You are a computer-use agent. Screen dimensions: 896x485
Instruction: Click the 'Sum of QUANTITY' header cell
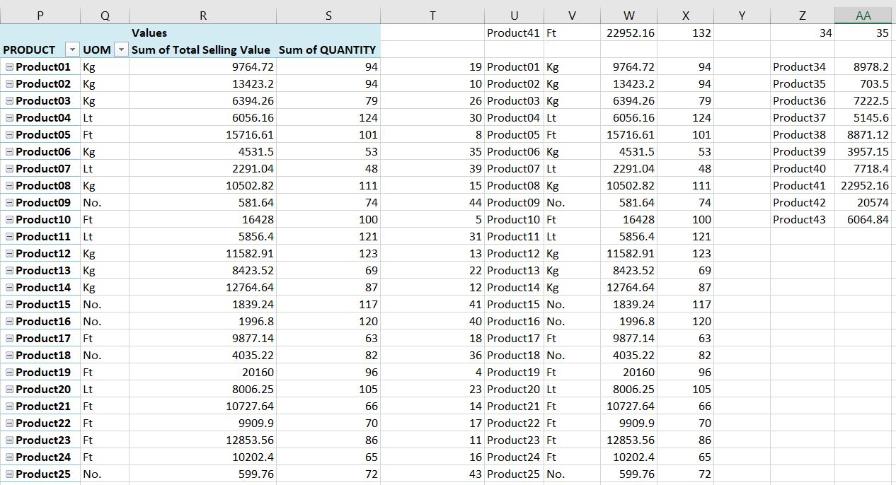tap(328, 50)
